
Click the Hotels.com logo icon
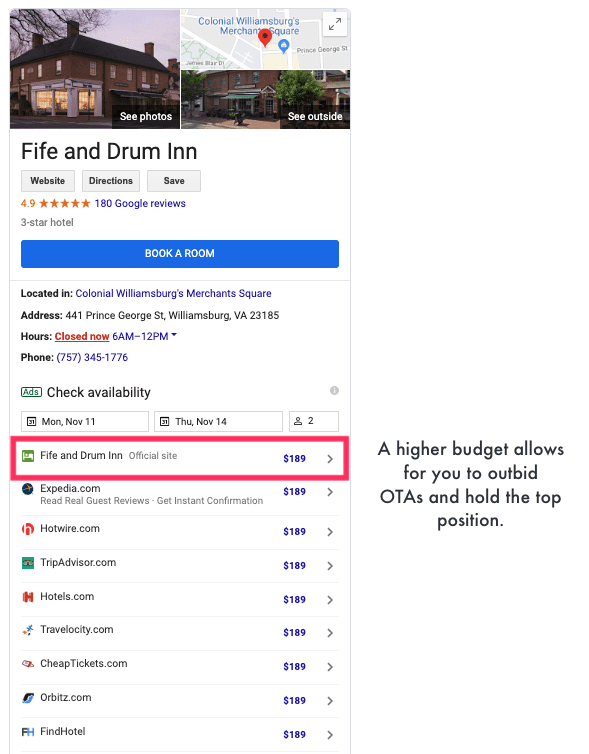coord(28,597)
